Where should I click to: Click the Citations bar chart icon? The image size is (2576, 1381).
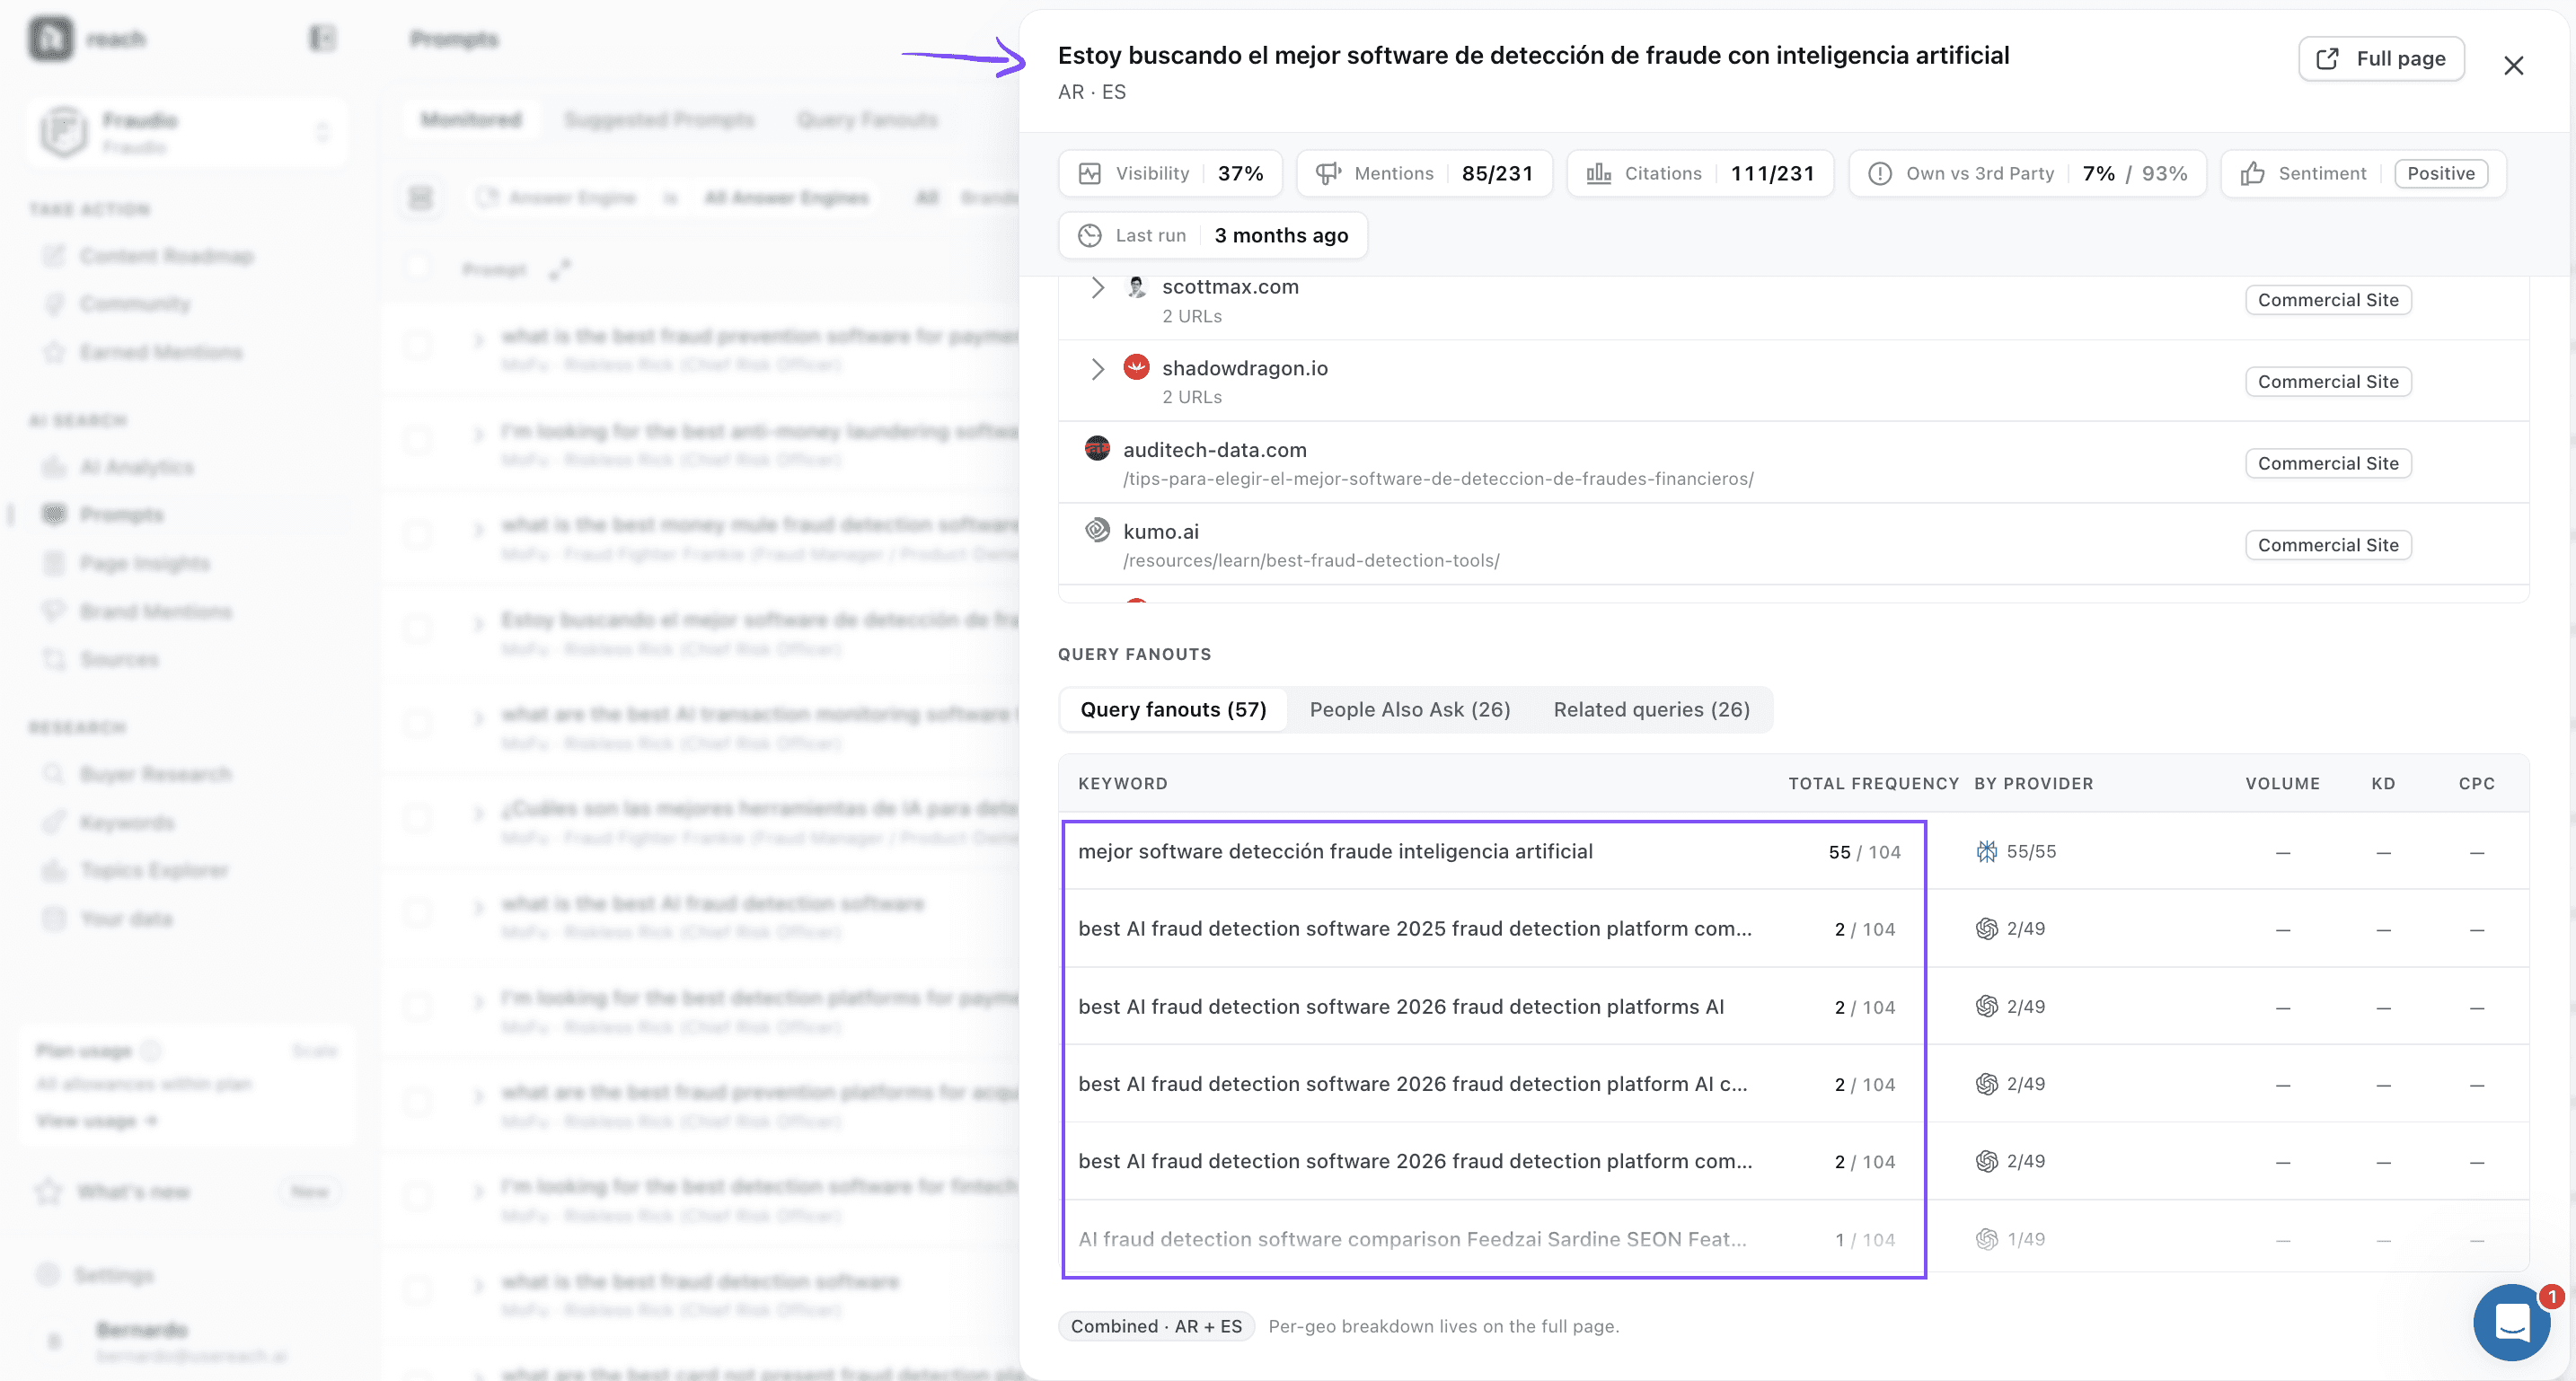tap(1598, 174)
